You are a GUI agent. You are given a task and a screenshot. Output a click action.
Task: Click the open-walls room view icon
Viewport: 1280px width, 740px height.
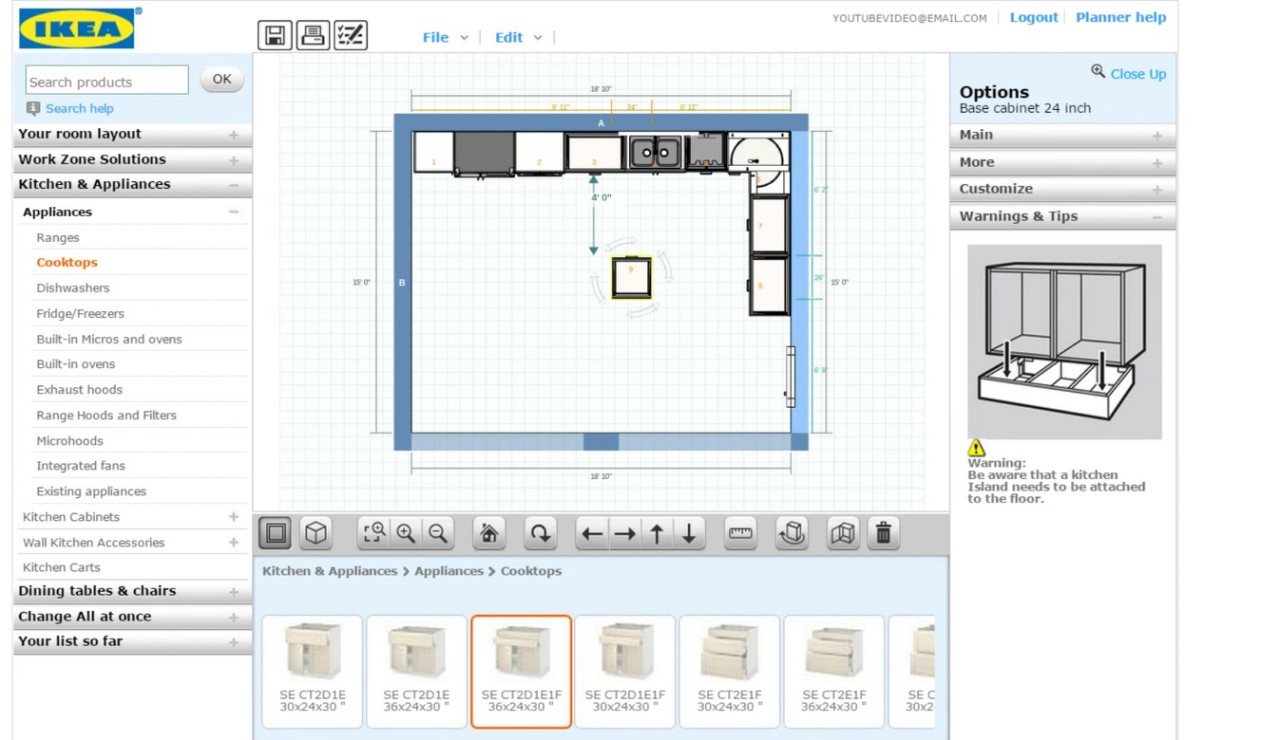[843, 533]
